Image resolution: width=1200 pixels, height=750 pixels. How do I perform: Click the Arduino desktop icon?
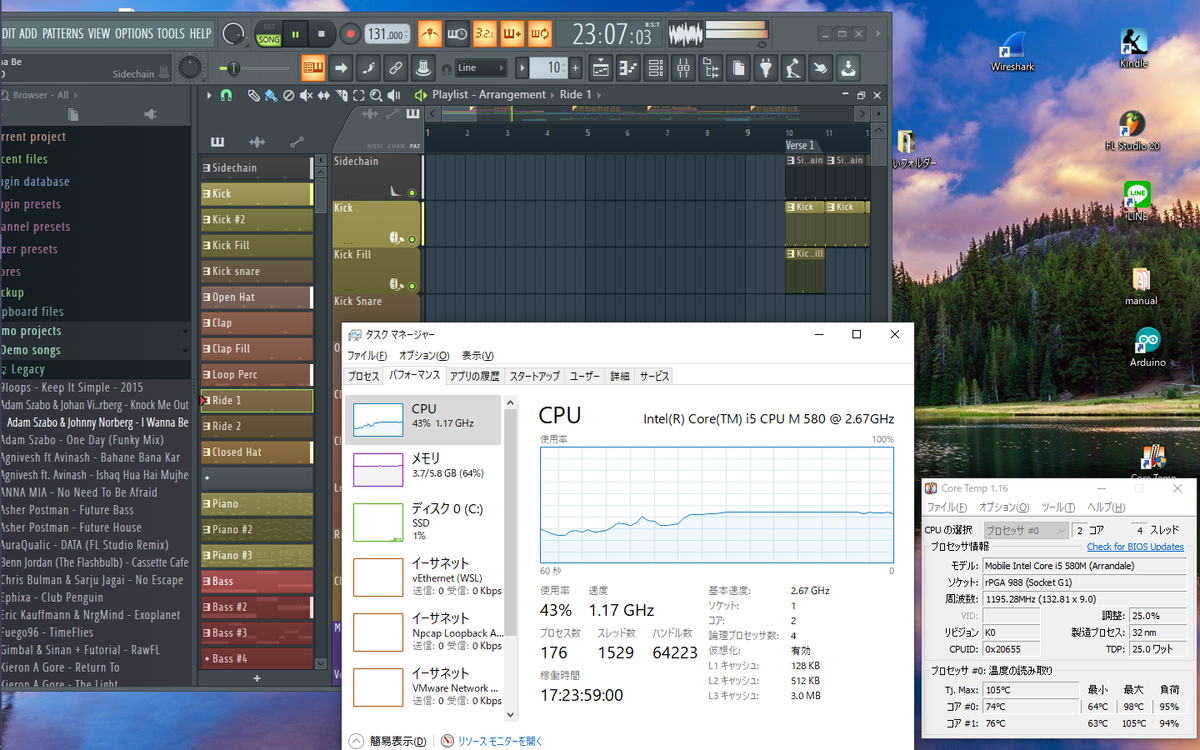(1147, 348)
